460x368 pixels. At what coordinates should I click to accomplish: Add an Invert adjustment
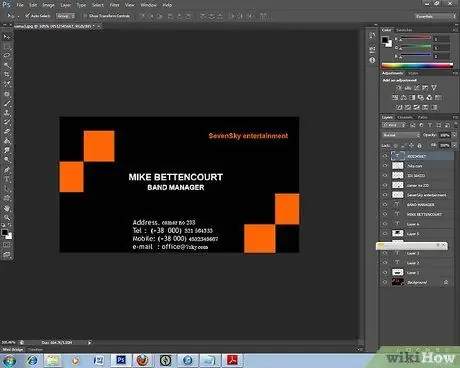pyautogui.click(x=399, y=107)
